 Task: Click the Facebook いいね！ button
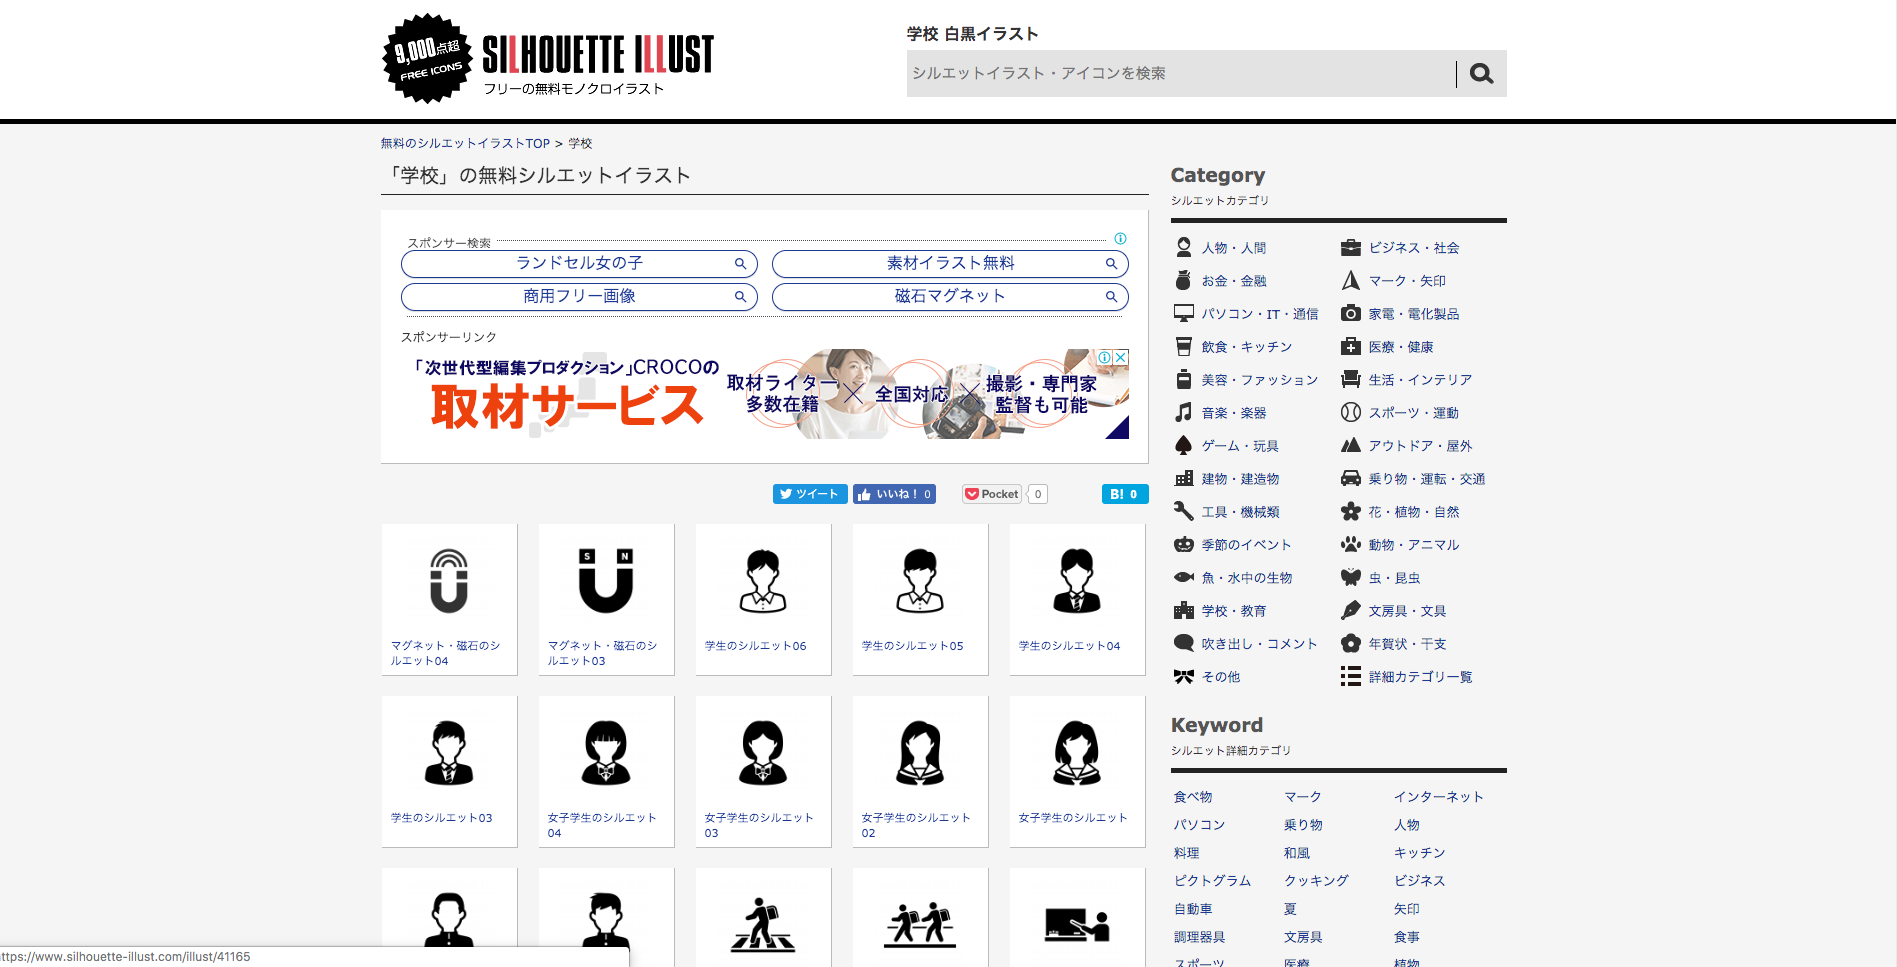(x=894, y=494)
